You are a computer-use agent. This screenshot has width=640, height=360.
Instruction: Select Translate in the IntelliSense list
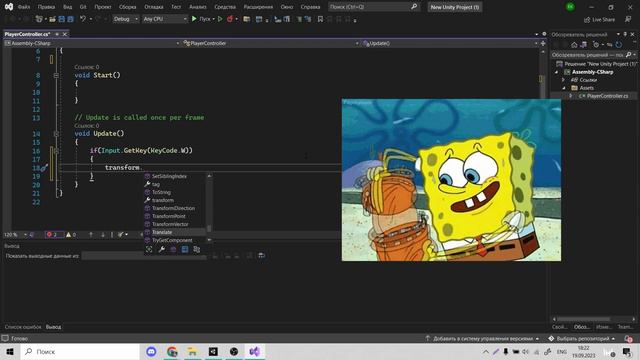[175, 232]
